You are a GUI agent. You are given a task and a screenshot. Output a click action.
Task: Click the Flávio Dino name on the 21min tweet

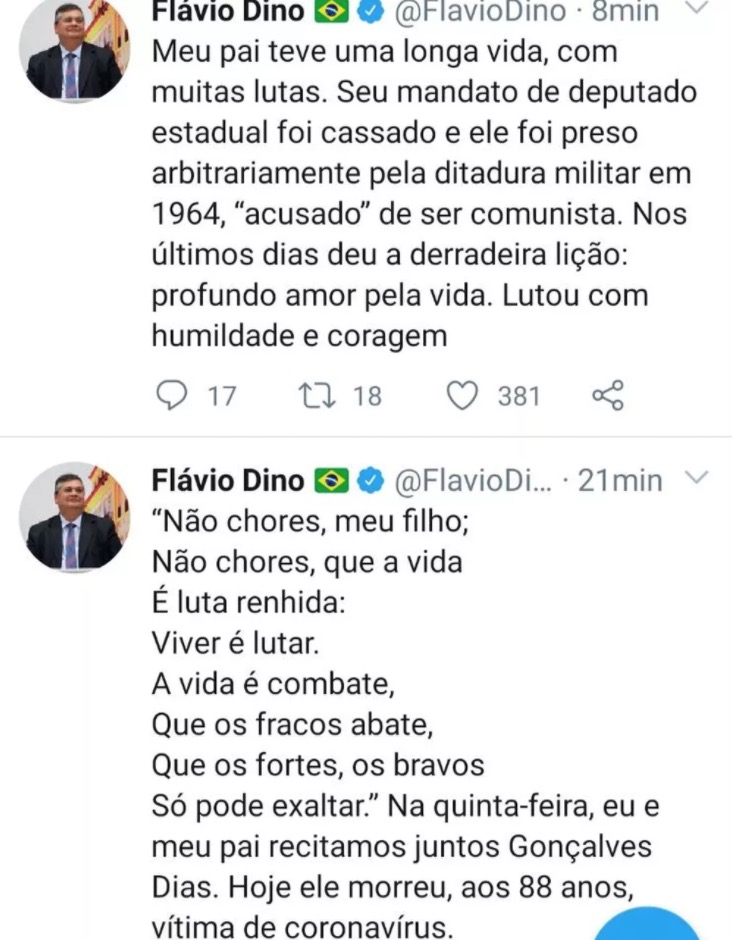pos(227,481)
